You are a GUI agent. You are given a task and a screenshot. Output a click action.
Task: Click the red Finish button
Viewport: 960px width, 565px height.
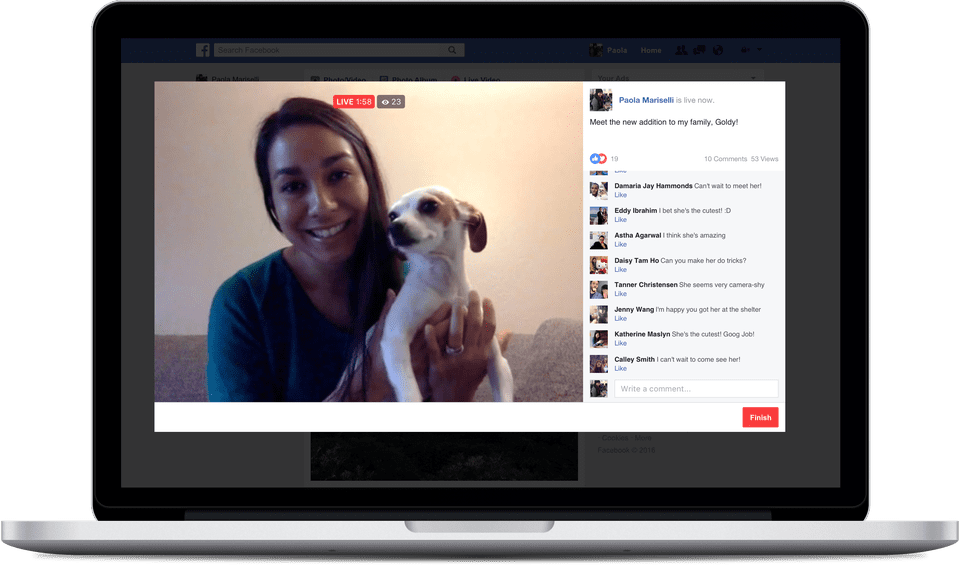pos(760,417)
